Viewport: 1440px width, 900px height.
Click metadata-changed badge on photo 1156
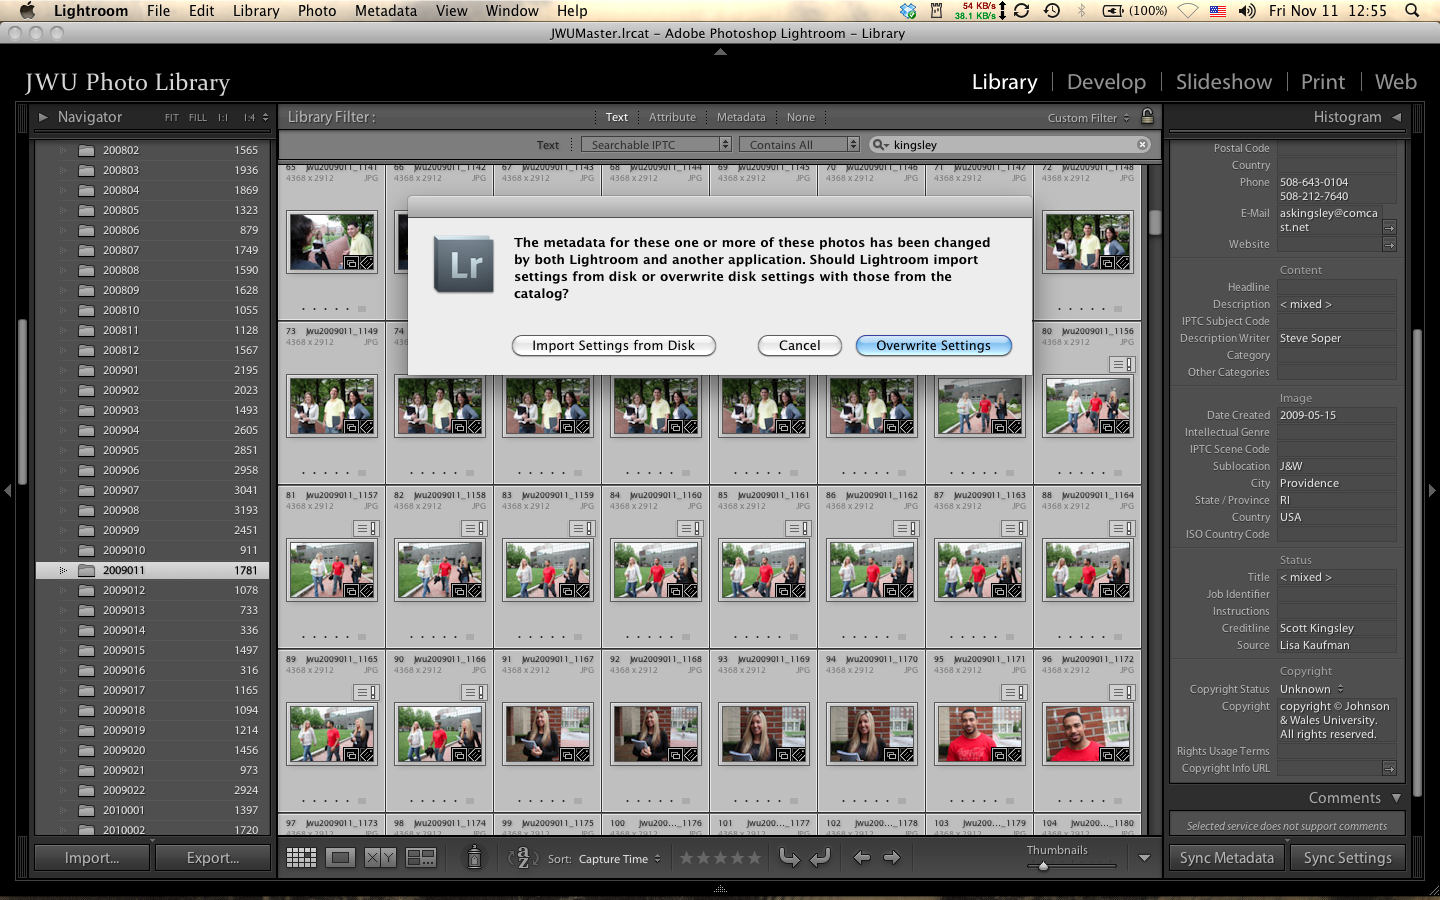tap(1122, 364)
